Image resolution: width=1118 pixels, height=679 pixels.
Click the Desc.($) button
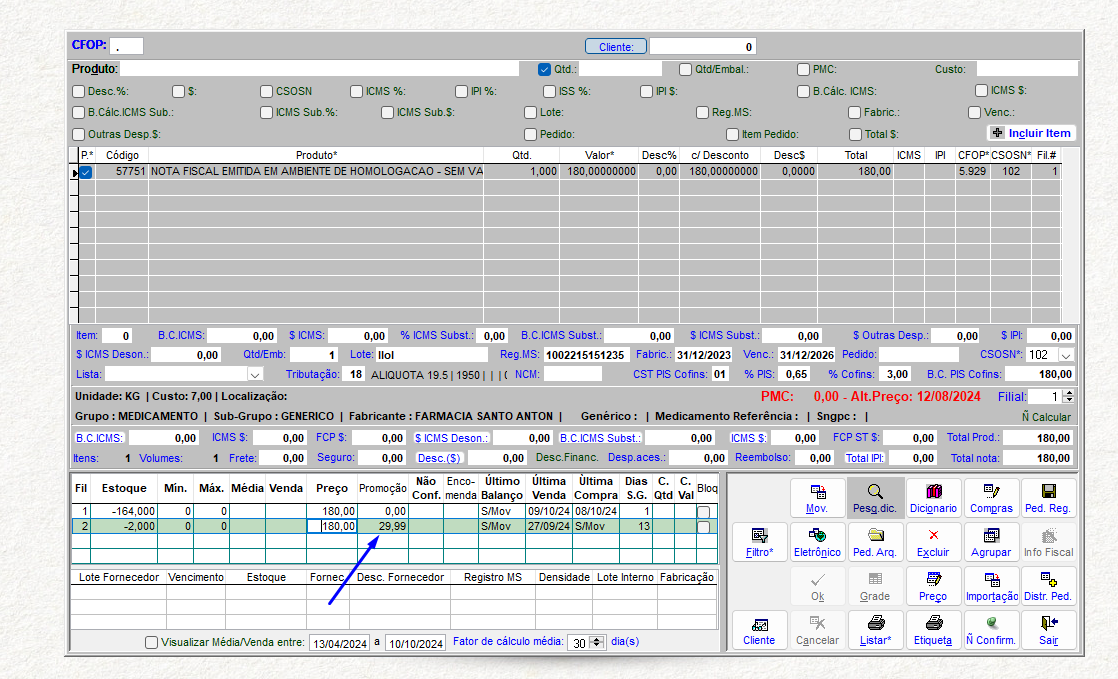click(x=439, y=458)
